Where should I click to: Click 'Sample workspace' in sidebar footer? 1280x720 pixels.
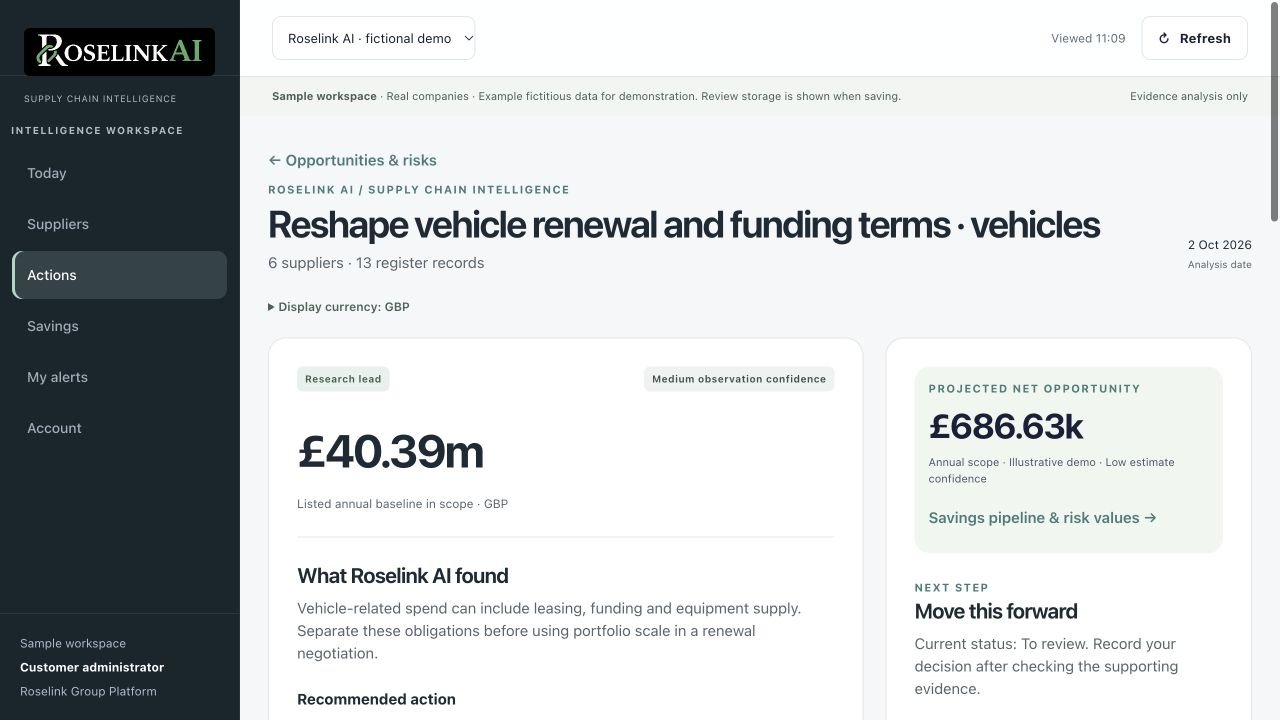point(73,643)
